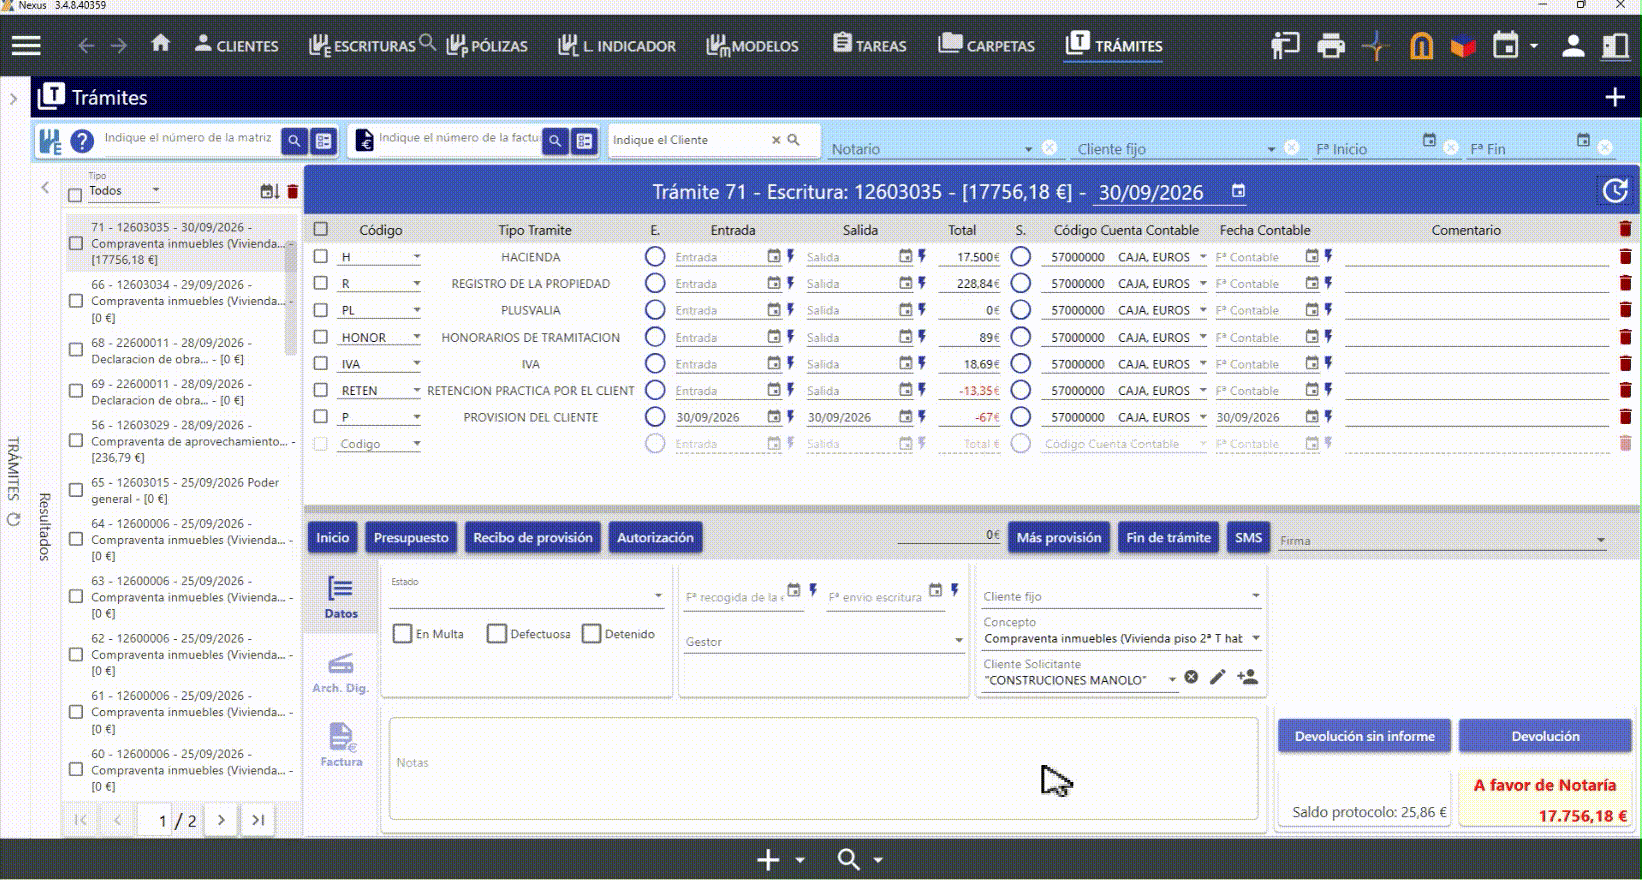Open the CLIENTES menu
Image resolution: width=1642 pixels, height=880 pixels.
(x=236, y=45)
